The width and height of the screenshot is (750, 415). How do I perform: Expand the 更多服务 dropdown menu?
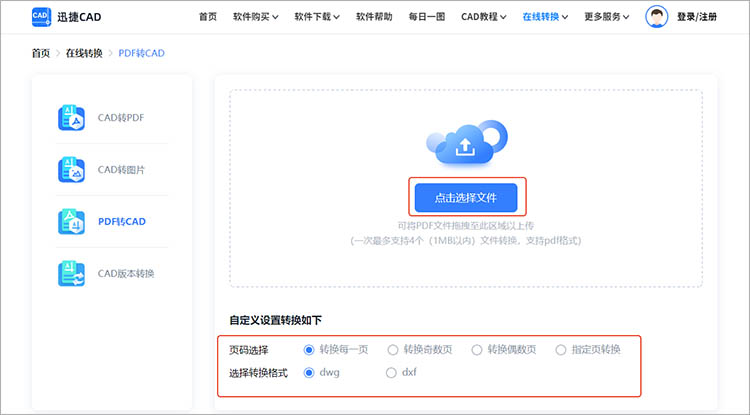[x=607, y=17]
